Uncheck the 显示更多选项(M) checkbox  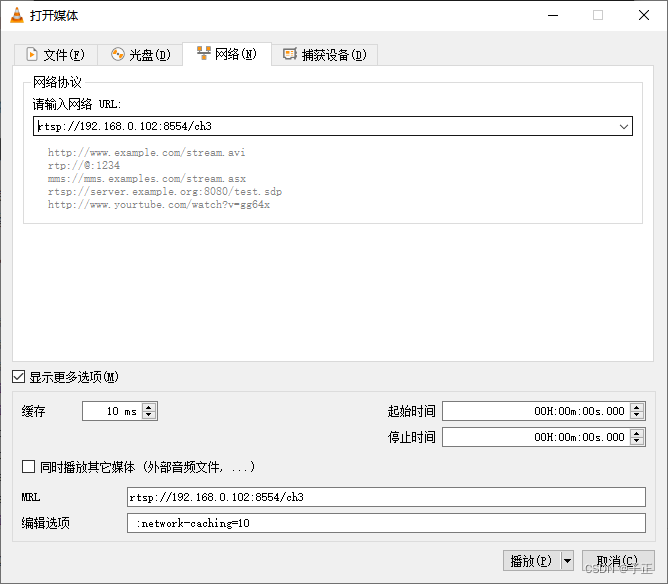(18, 377)
